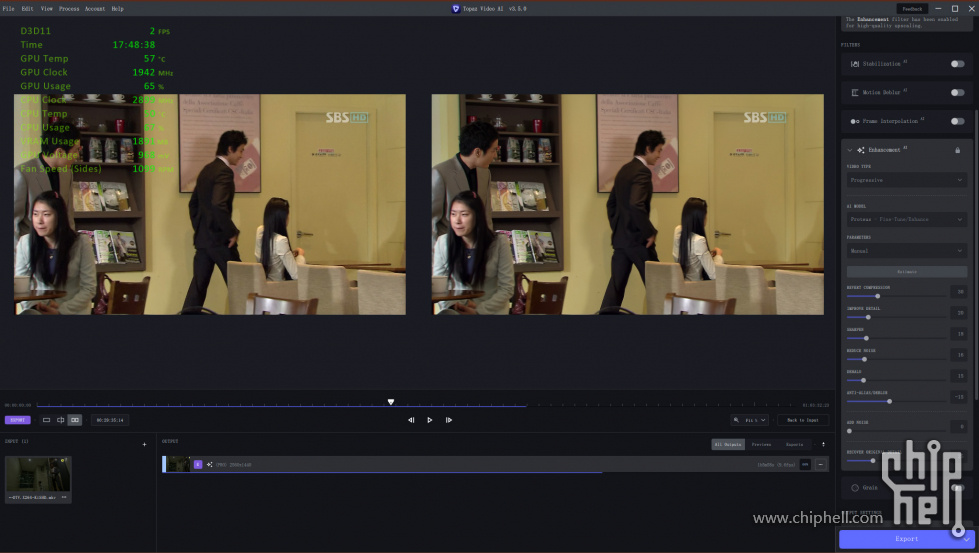
Task: Open the View menu
Action: [x=47, y=9]
